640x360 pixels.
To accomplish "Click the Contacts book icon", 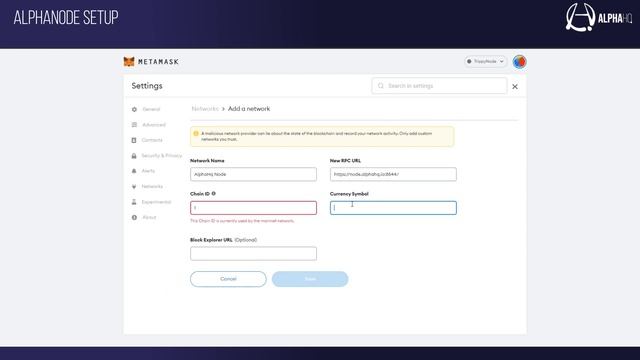I will pyautogui.click(x=134, y=140).
